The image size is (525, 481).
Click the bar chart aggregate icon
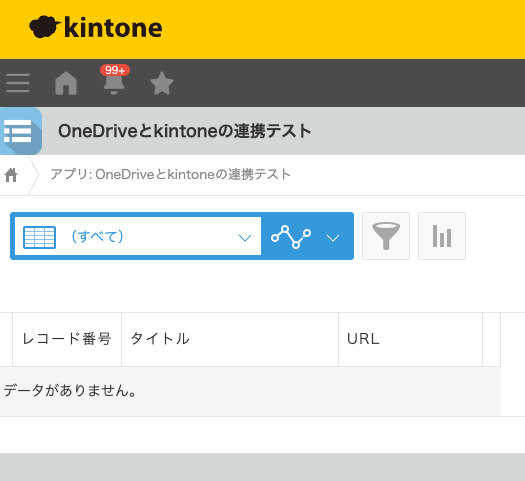[442, 236]
